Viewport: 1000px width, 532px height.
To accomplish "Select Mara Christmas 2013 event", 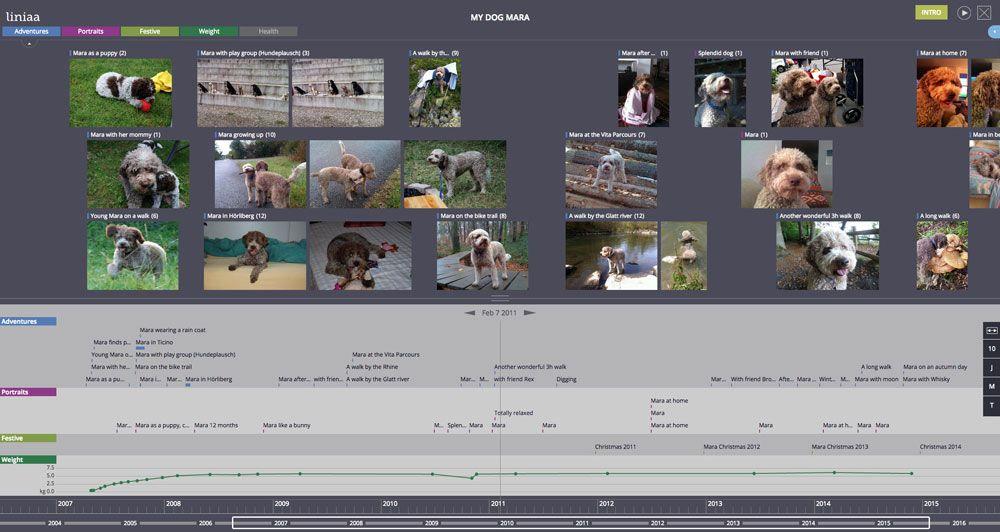I will click(x=840, y=447).
